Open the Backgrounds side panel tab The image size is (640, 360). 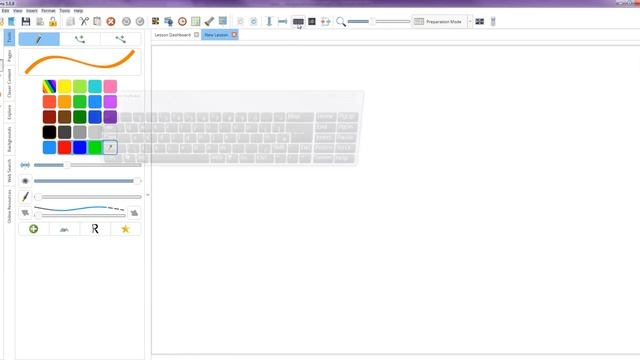[9, 139]
